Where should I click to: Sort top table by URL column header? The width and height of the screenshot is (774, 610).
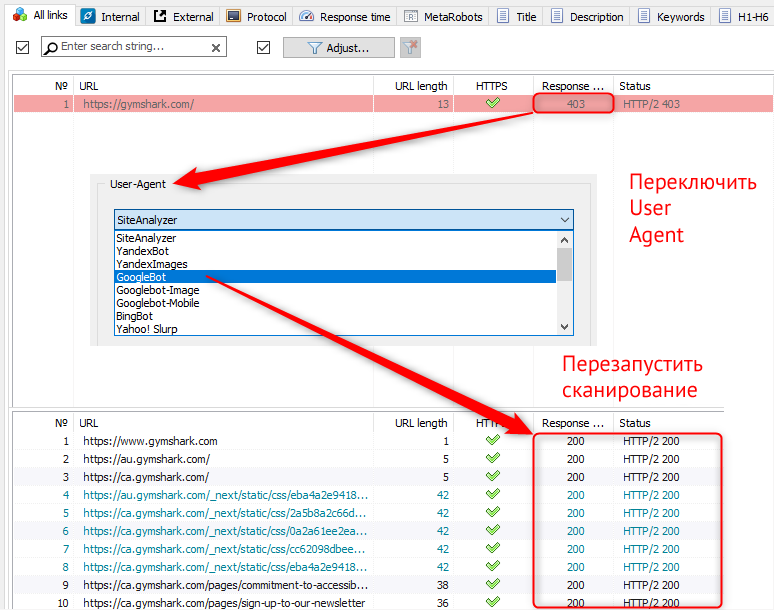pos(223,86)
